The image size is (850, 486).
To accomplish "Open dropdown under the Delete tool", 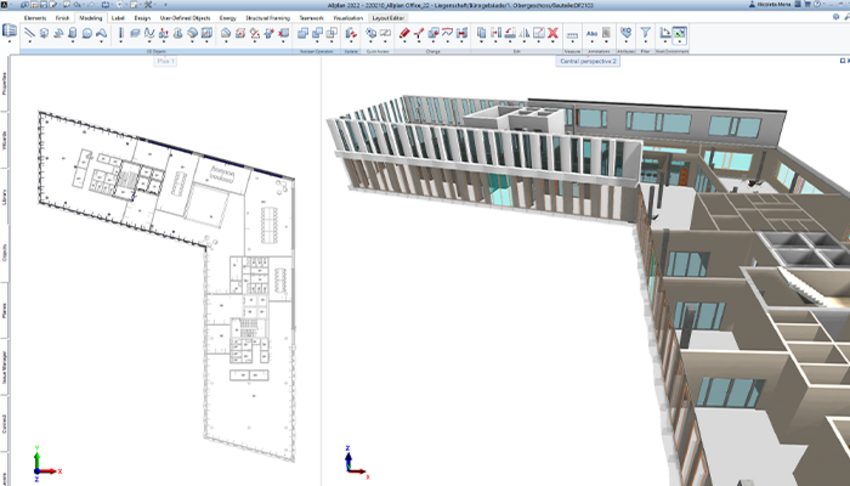I will pyautogui.click(x=553, y=43).
